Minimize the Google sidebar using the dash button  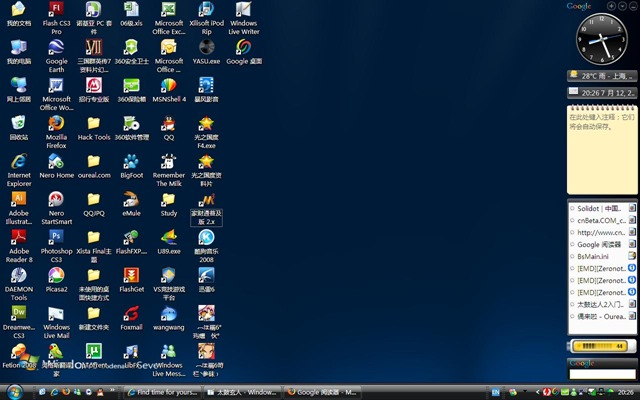pos(633,6)
